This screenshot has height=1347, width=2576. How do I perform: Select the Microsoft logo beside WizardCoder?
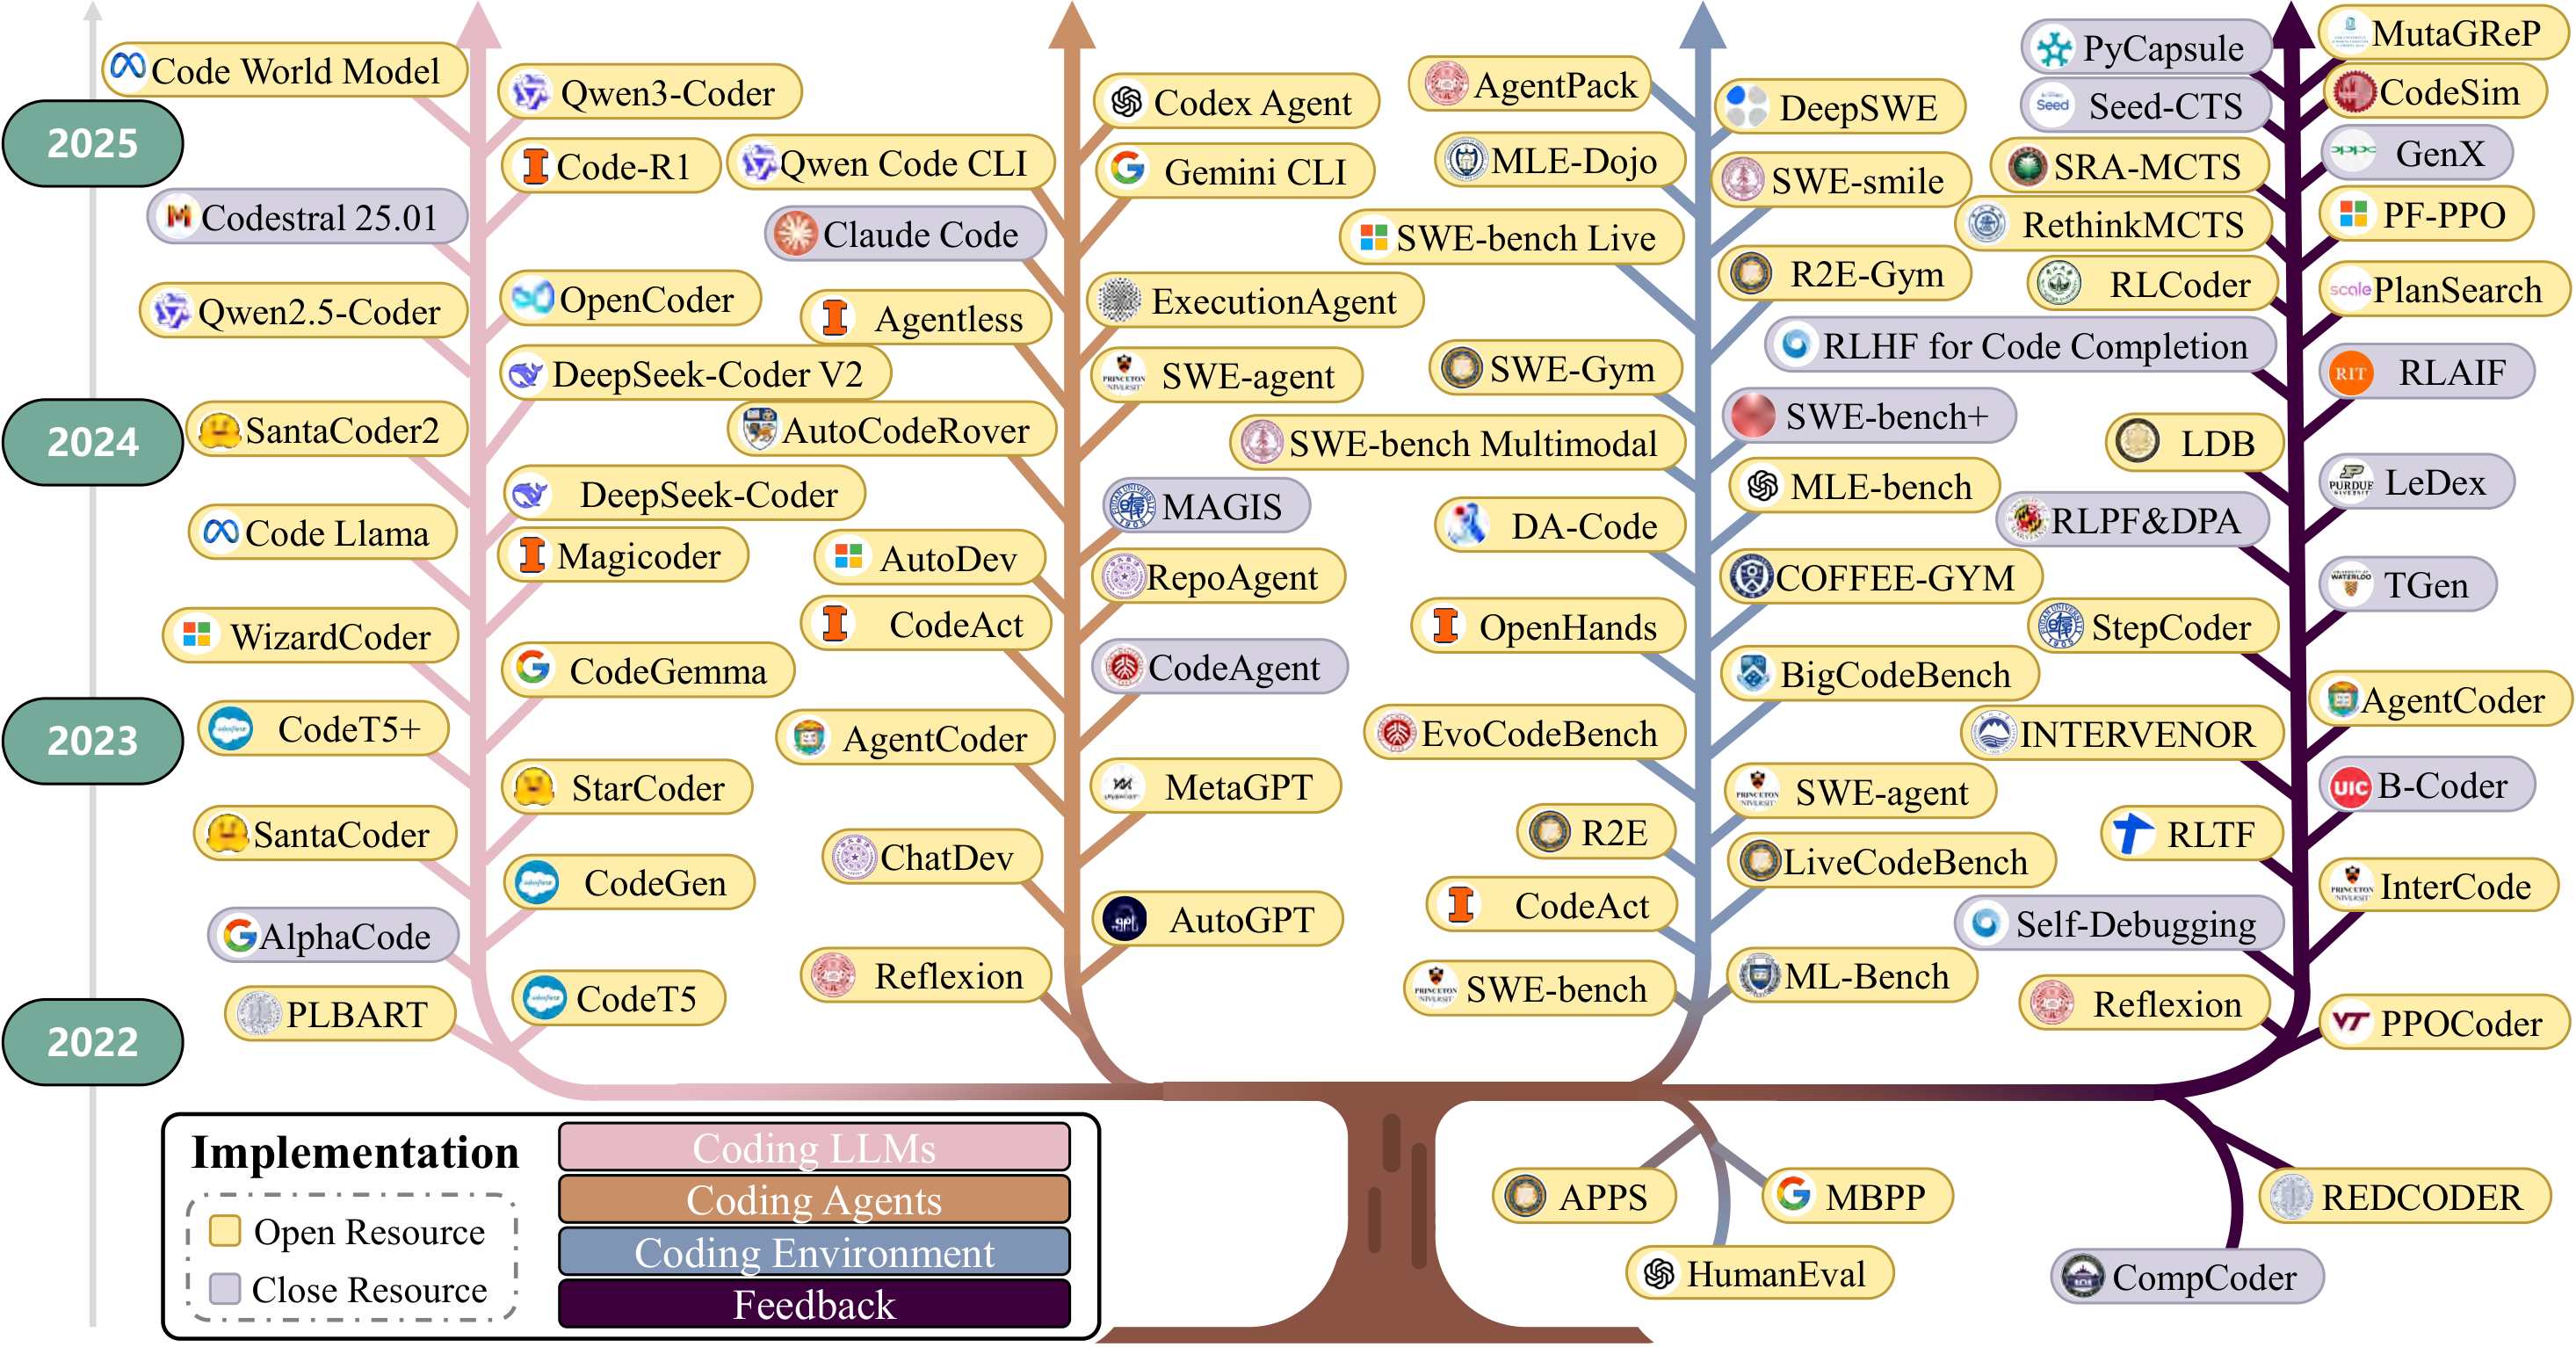[196, 634]
